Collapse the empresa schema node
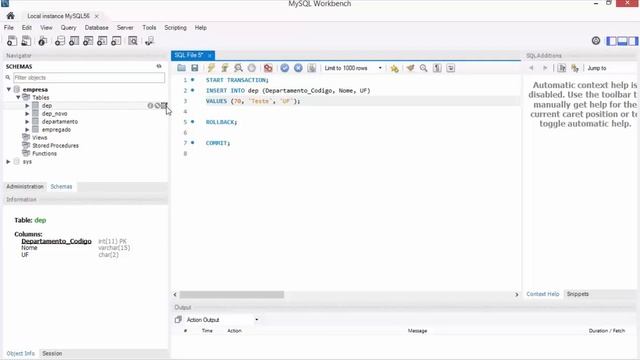 9,89
